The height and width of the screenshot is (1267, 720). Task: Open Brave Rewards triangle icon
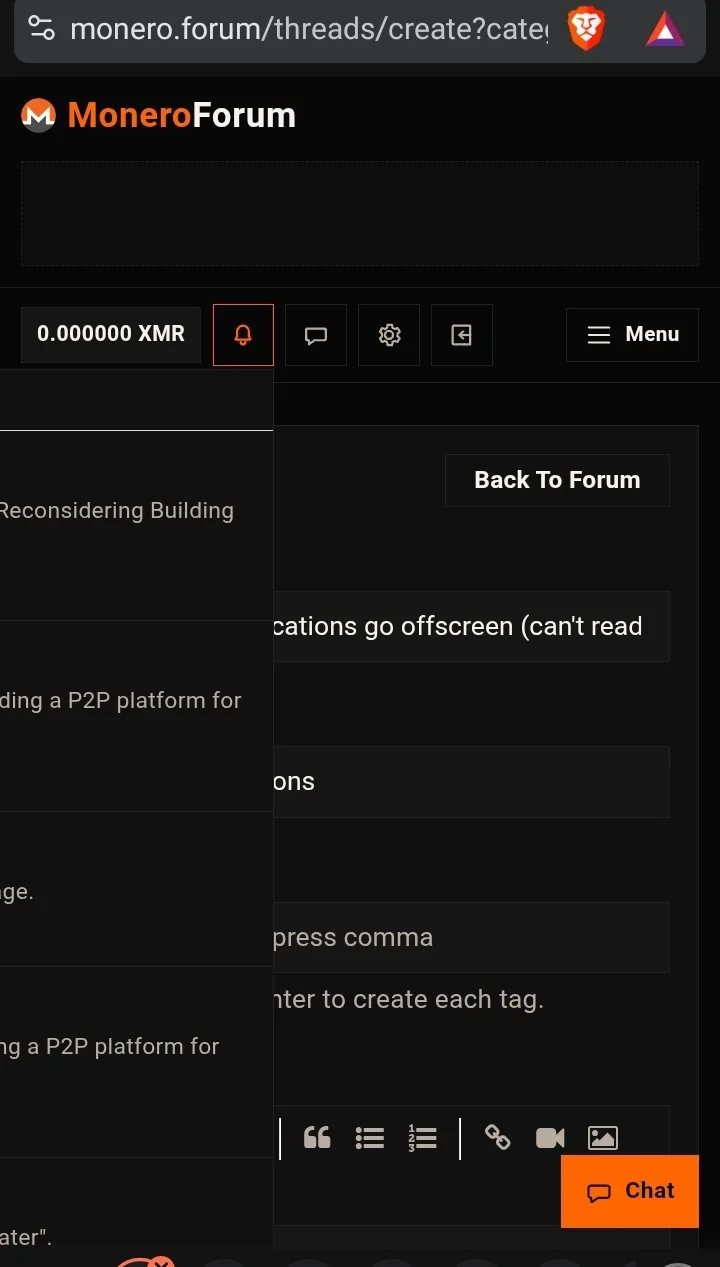click(665, 29)
